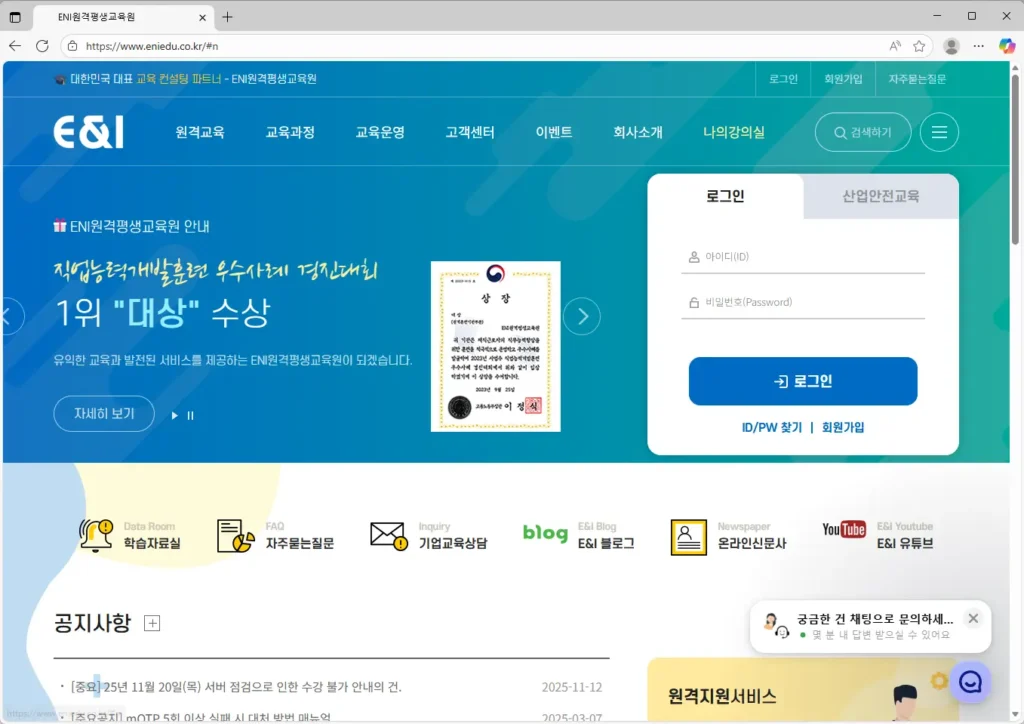Open 교육과정 menu
This screenshot has height=724, width=1024.
(x=290, y=132)
